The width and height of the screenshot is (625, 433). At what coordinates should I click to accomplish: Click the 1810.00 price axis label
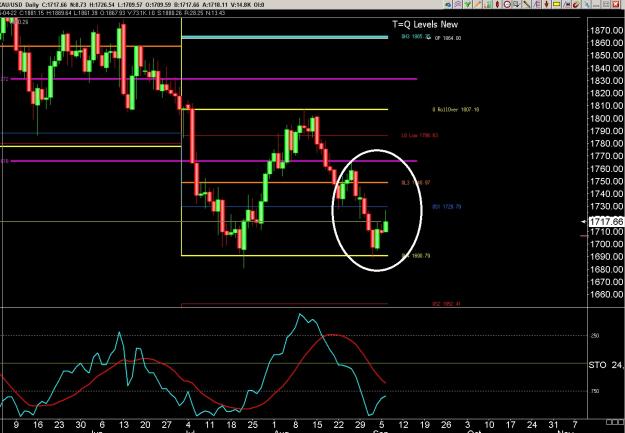coord(606,106)
